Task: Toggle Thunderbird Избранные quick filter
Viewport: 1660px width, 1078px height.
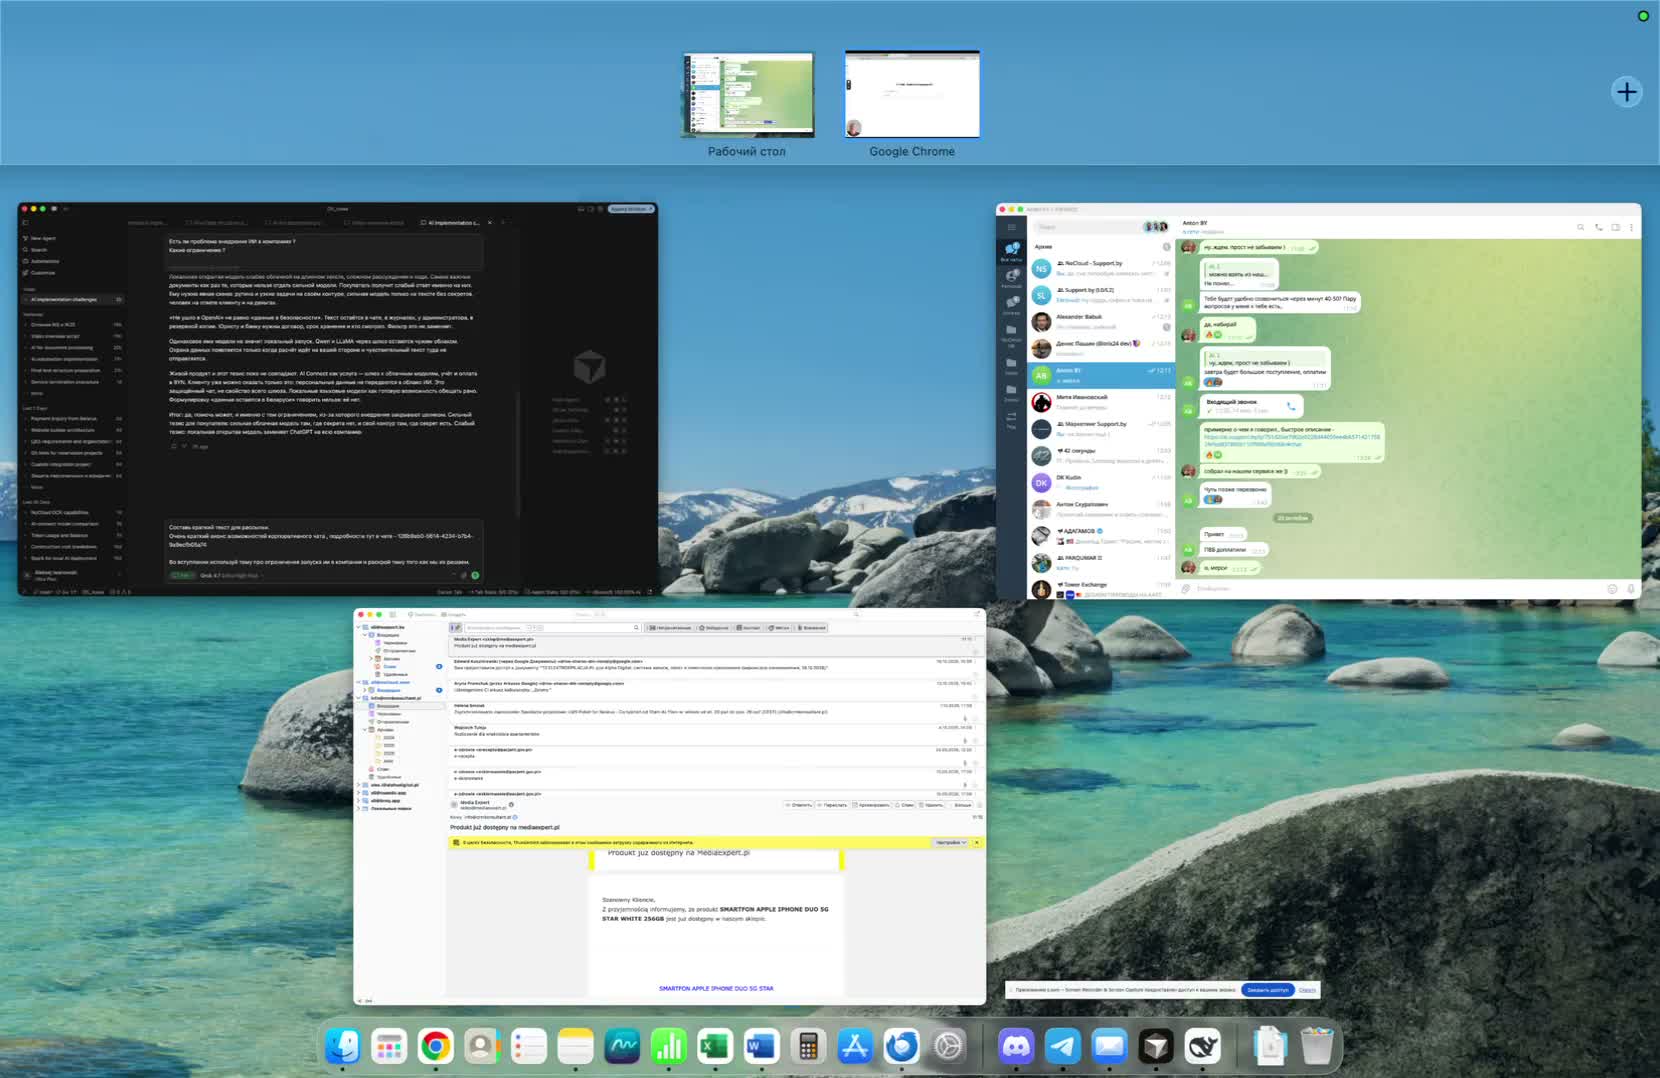Action: point(715,628)
